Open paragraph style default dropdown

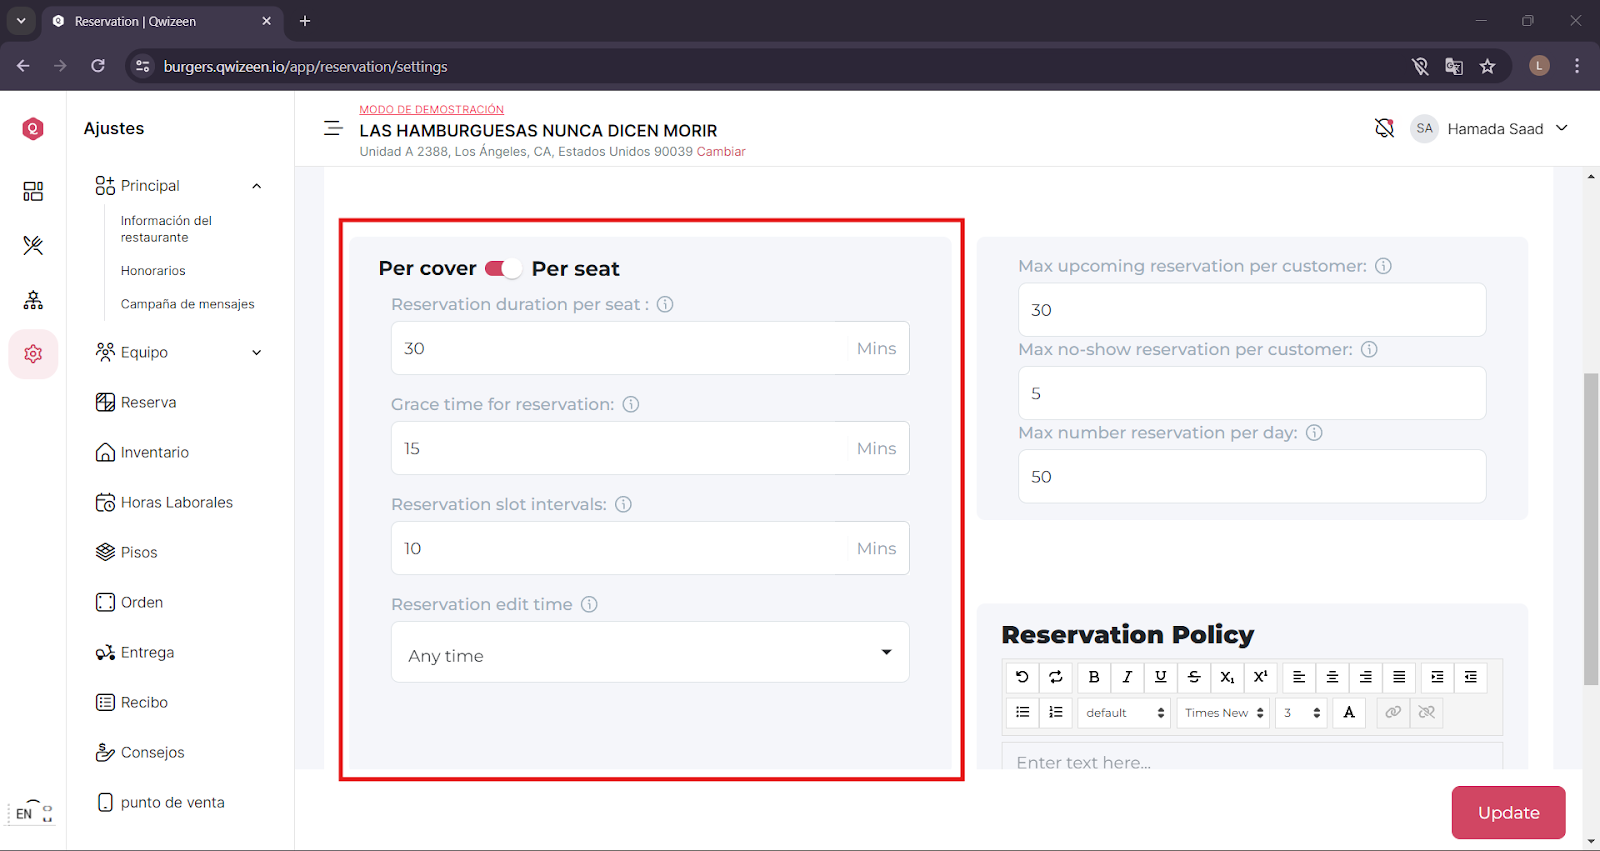(1124, 712)
